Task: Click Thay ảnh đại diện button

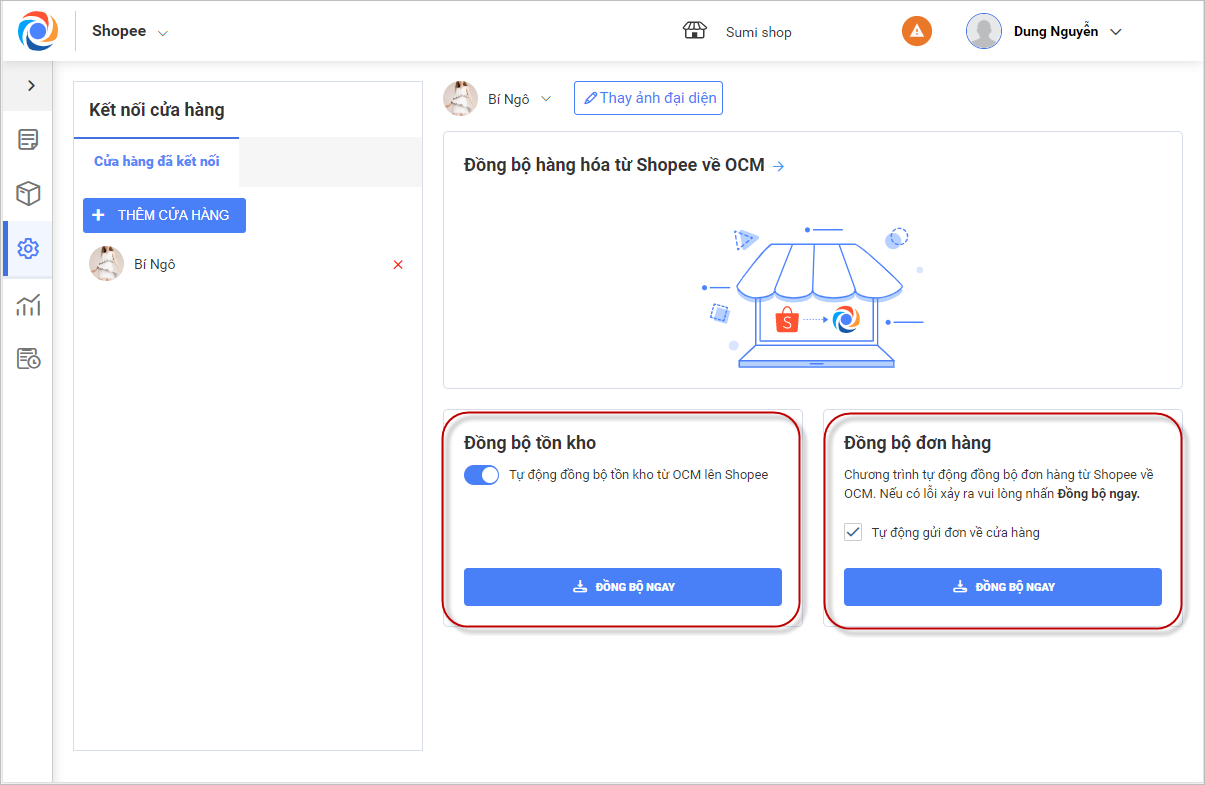Action: click(648, 98)
